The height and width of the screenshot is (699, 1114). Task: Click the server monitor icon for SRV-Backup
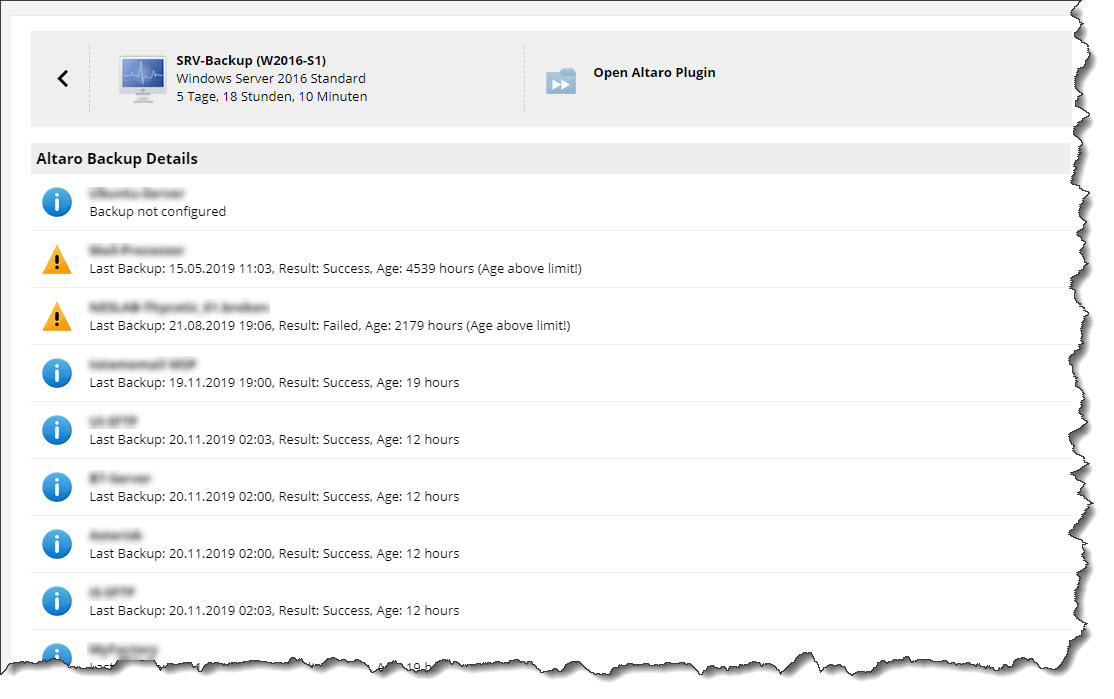143,79
